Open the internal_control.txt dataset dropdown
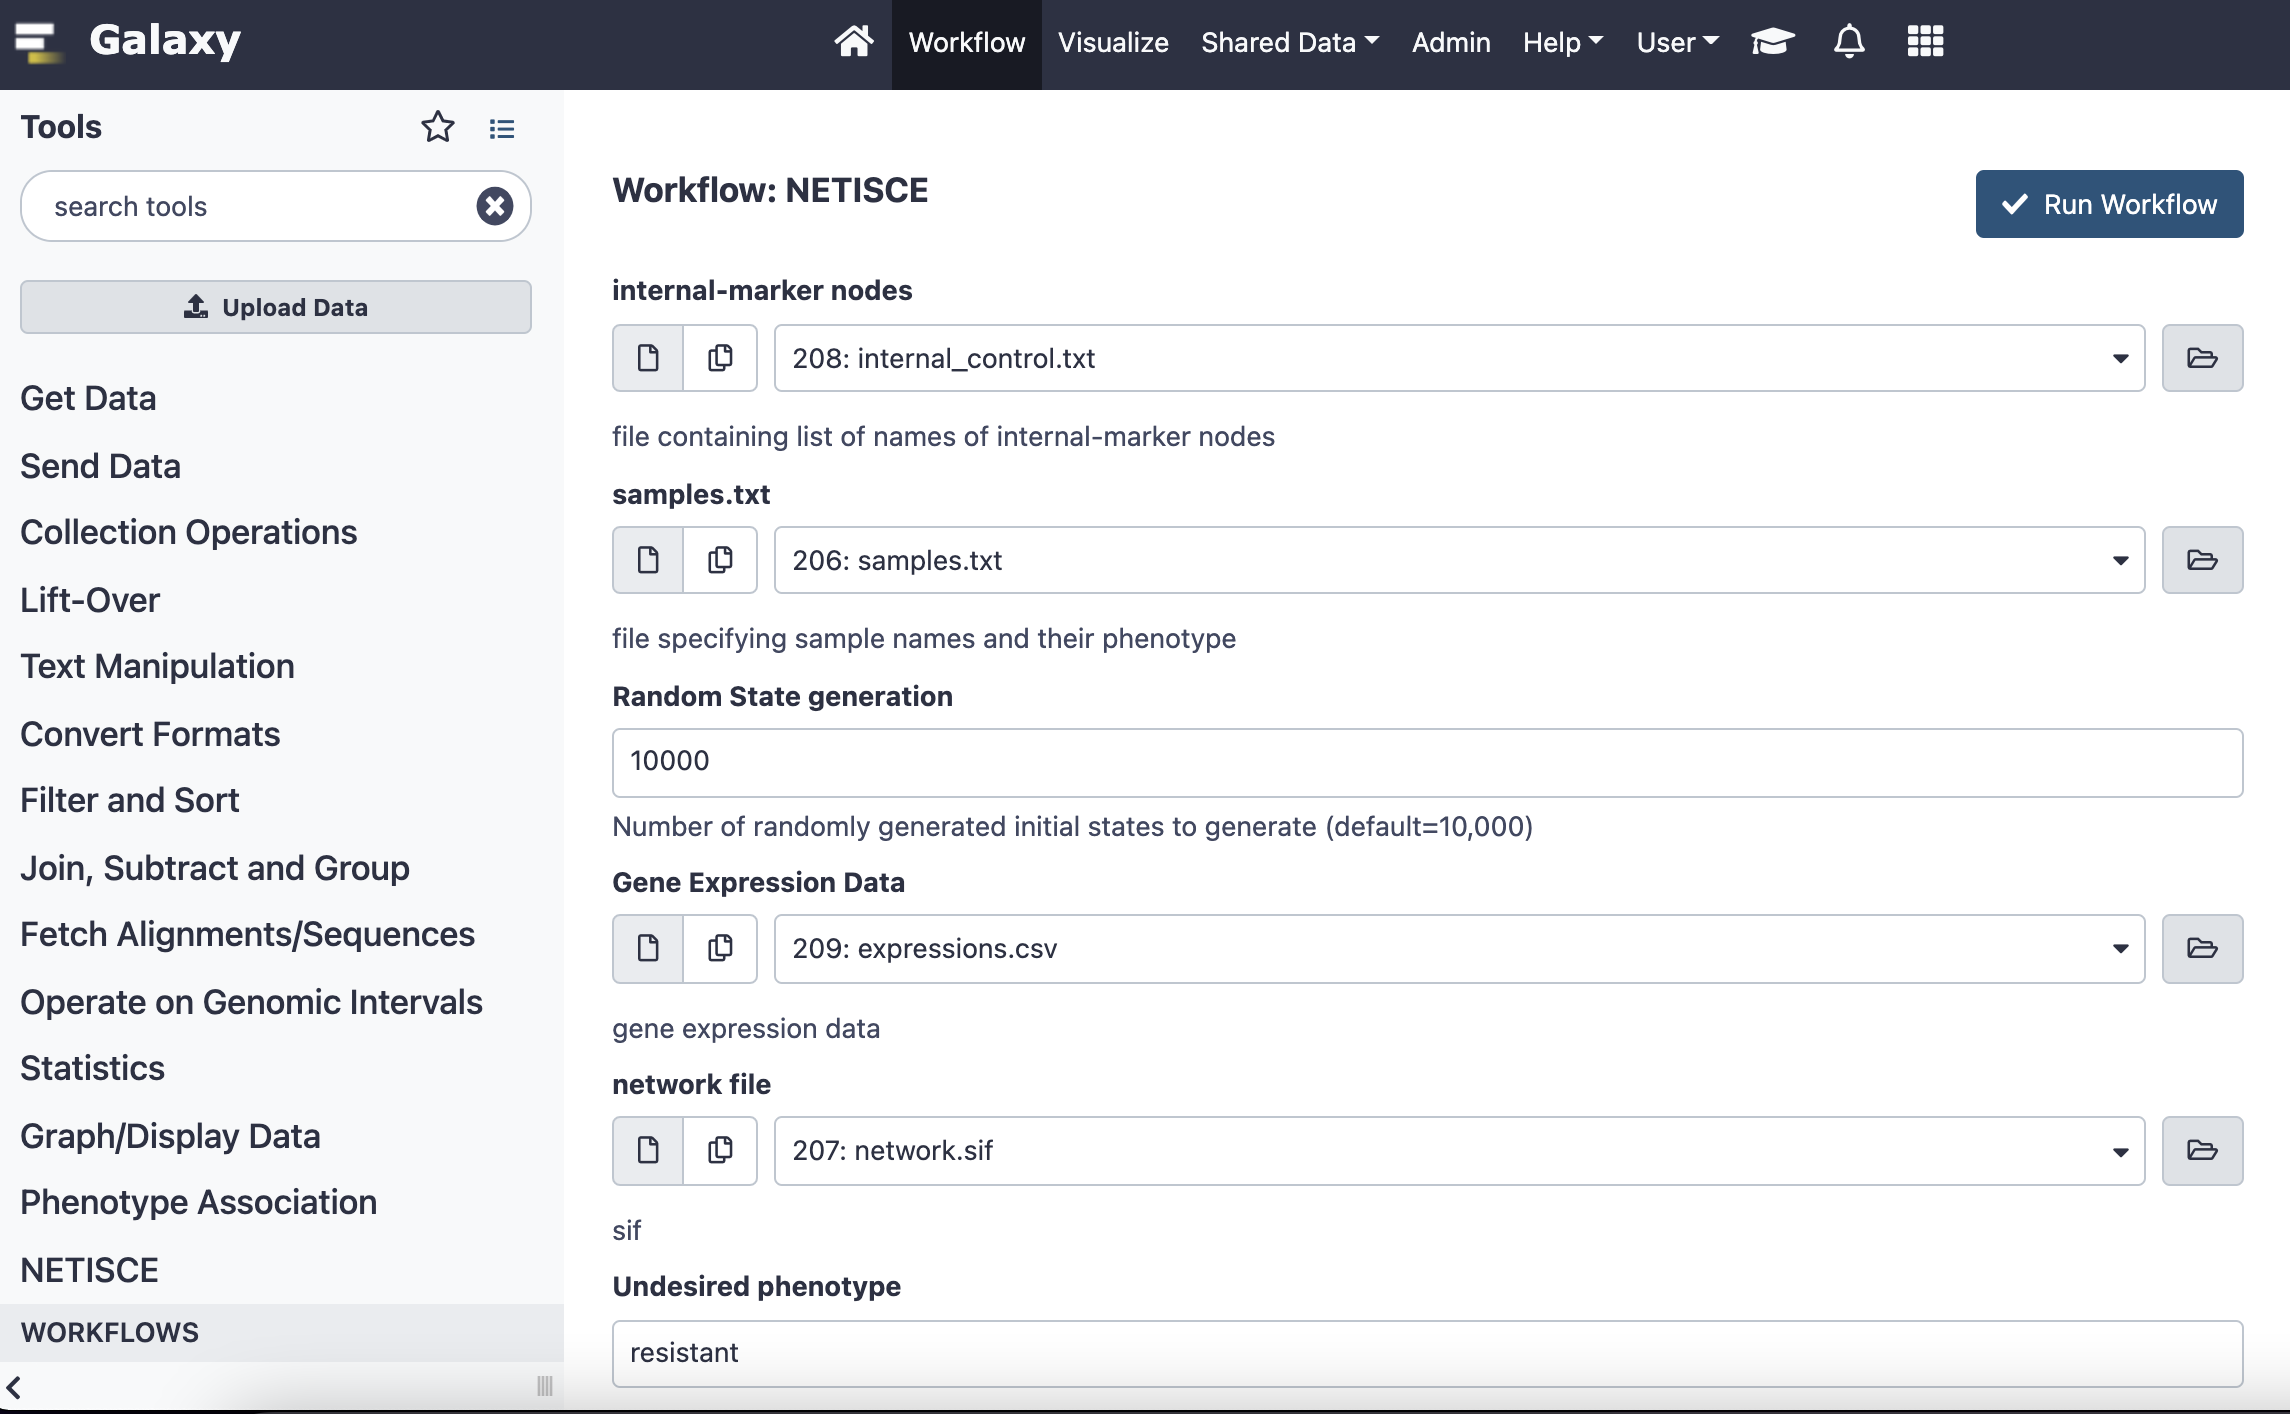 click(x=1459, y=358)
